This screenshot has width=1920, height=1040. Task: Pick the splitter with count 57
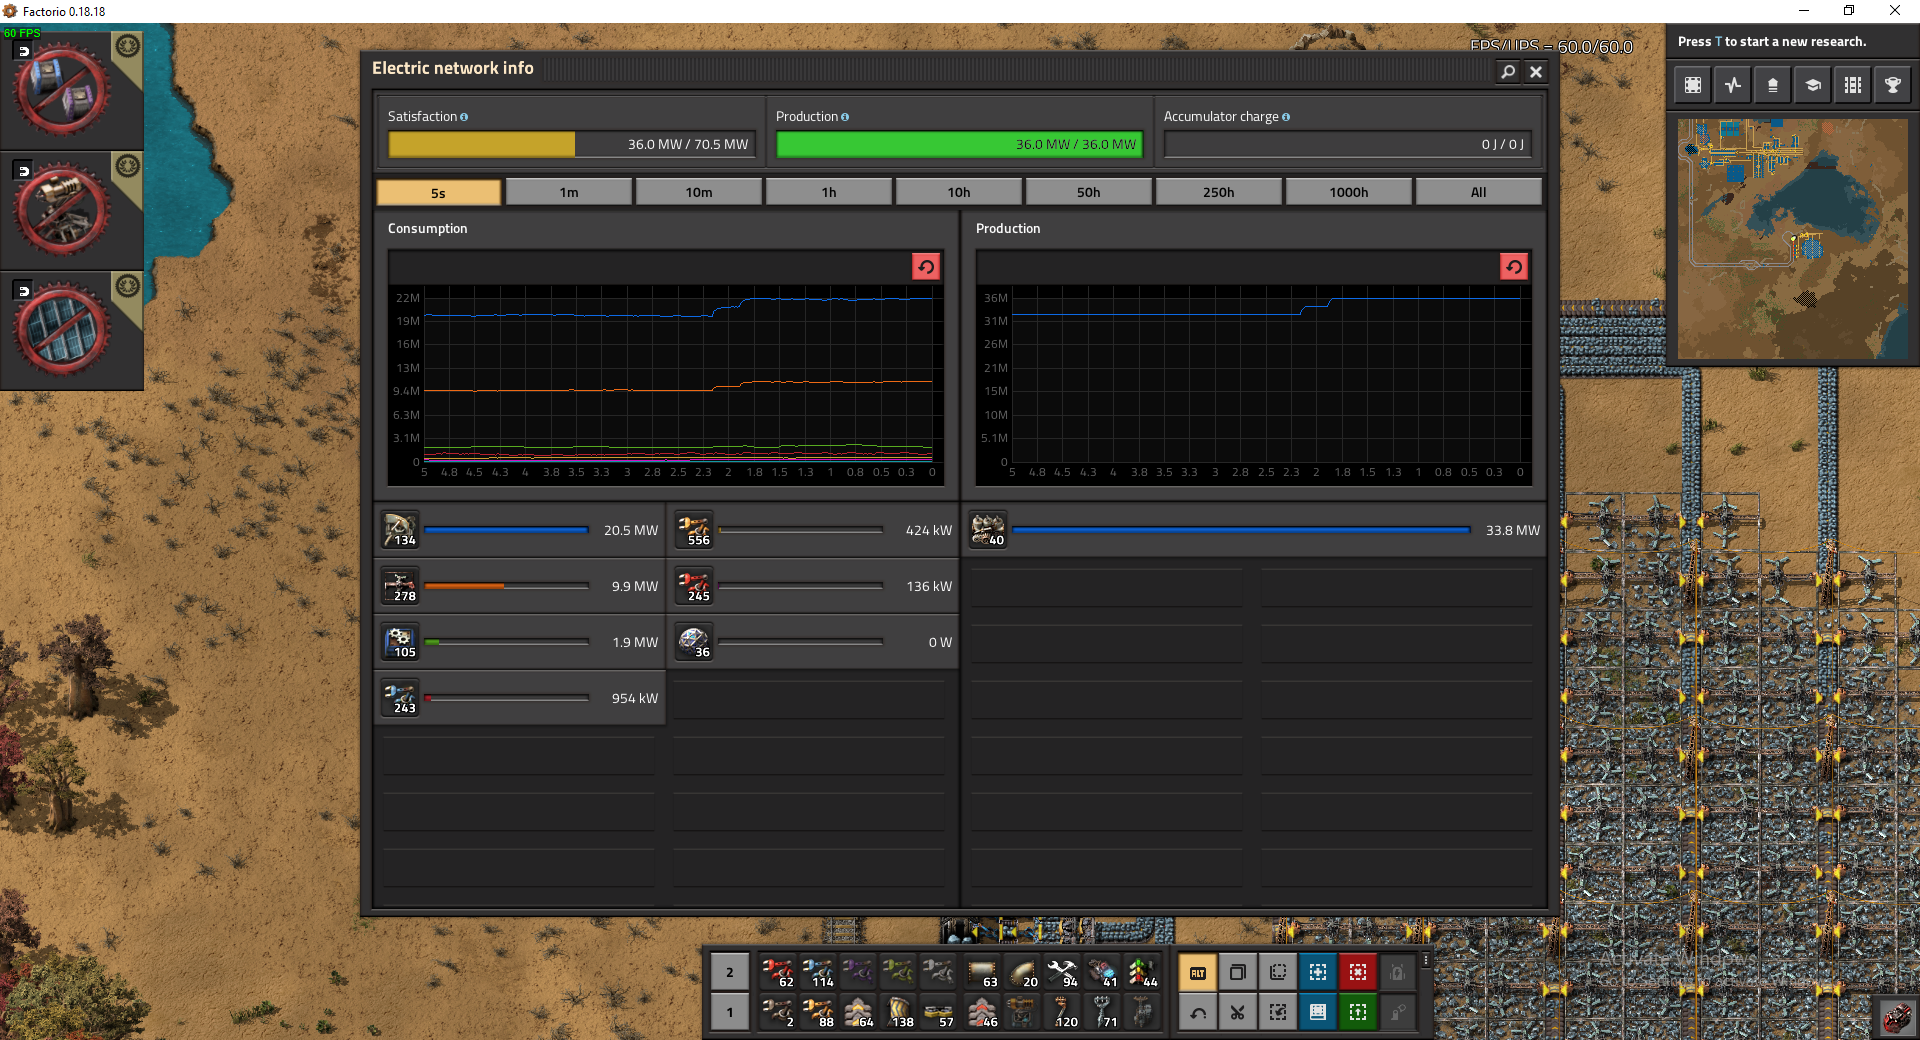[940, 1012]
